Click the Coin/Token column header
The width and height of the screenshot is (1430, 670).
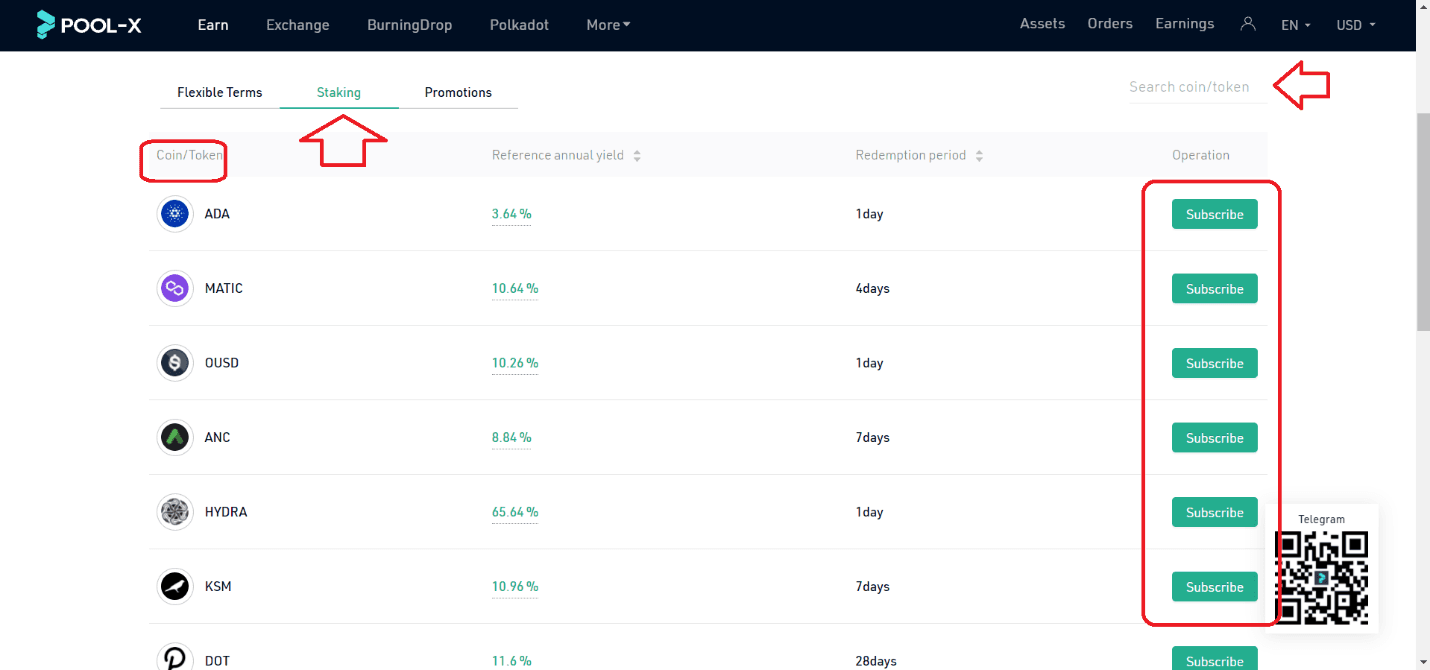coord(190,155)
